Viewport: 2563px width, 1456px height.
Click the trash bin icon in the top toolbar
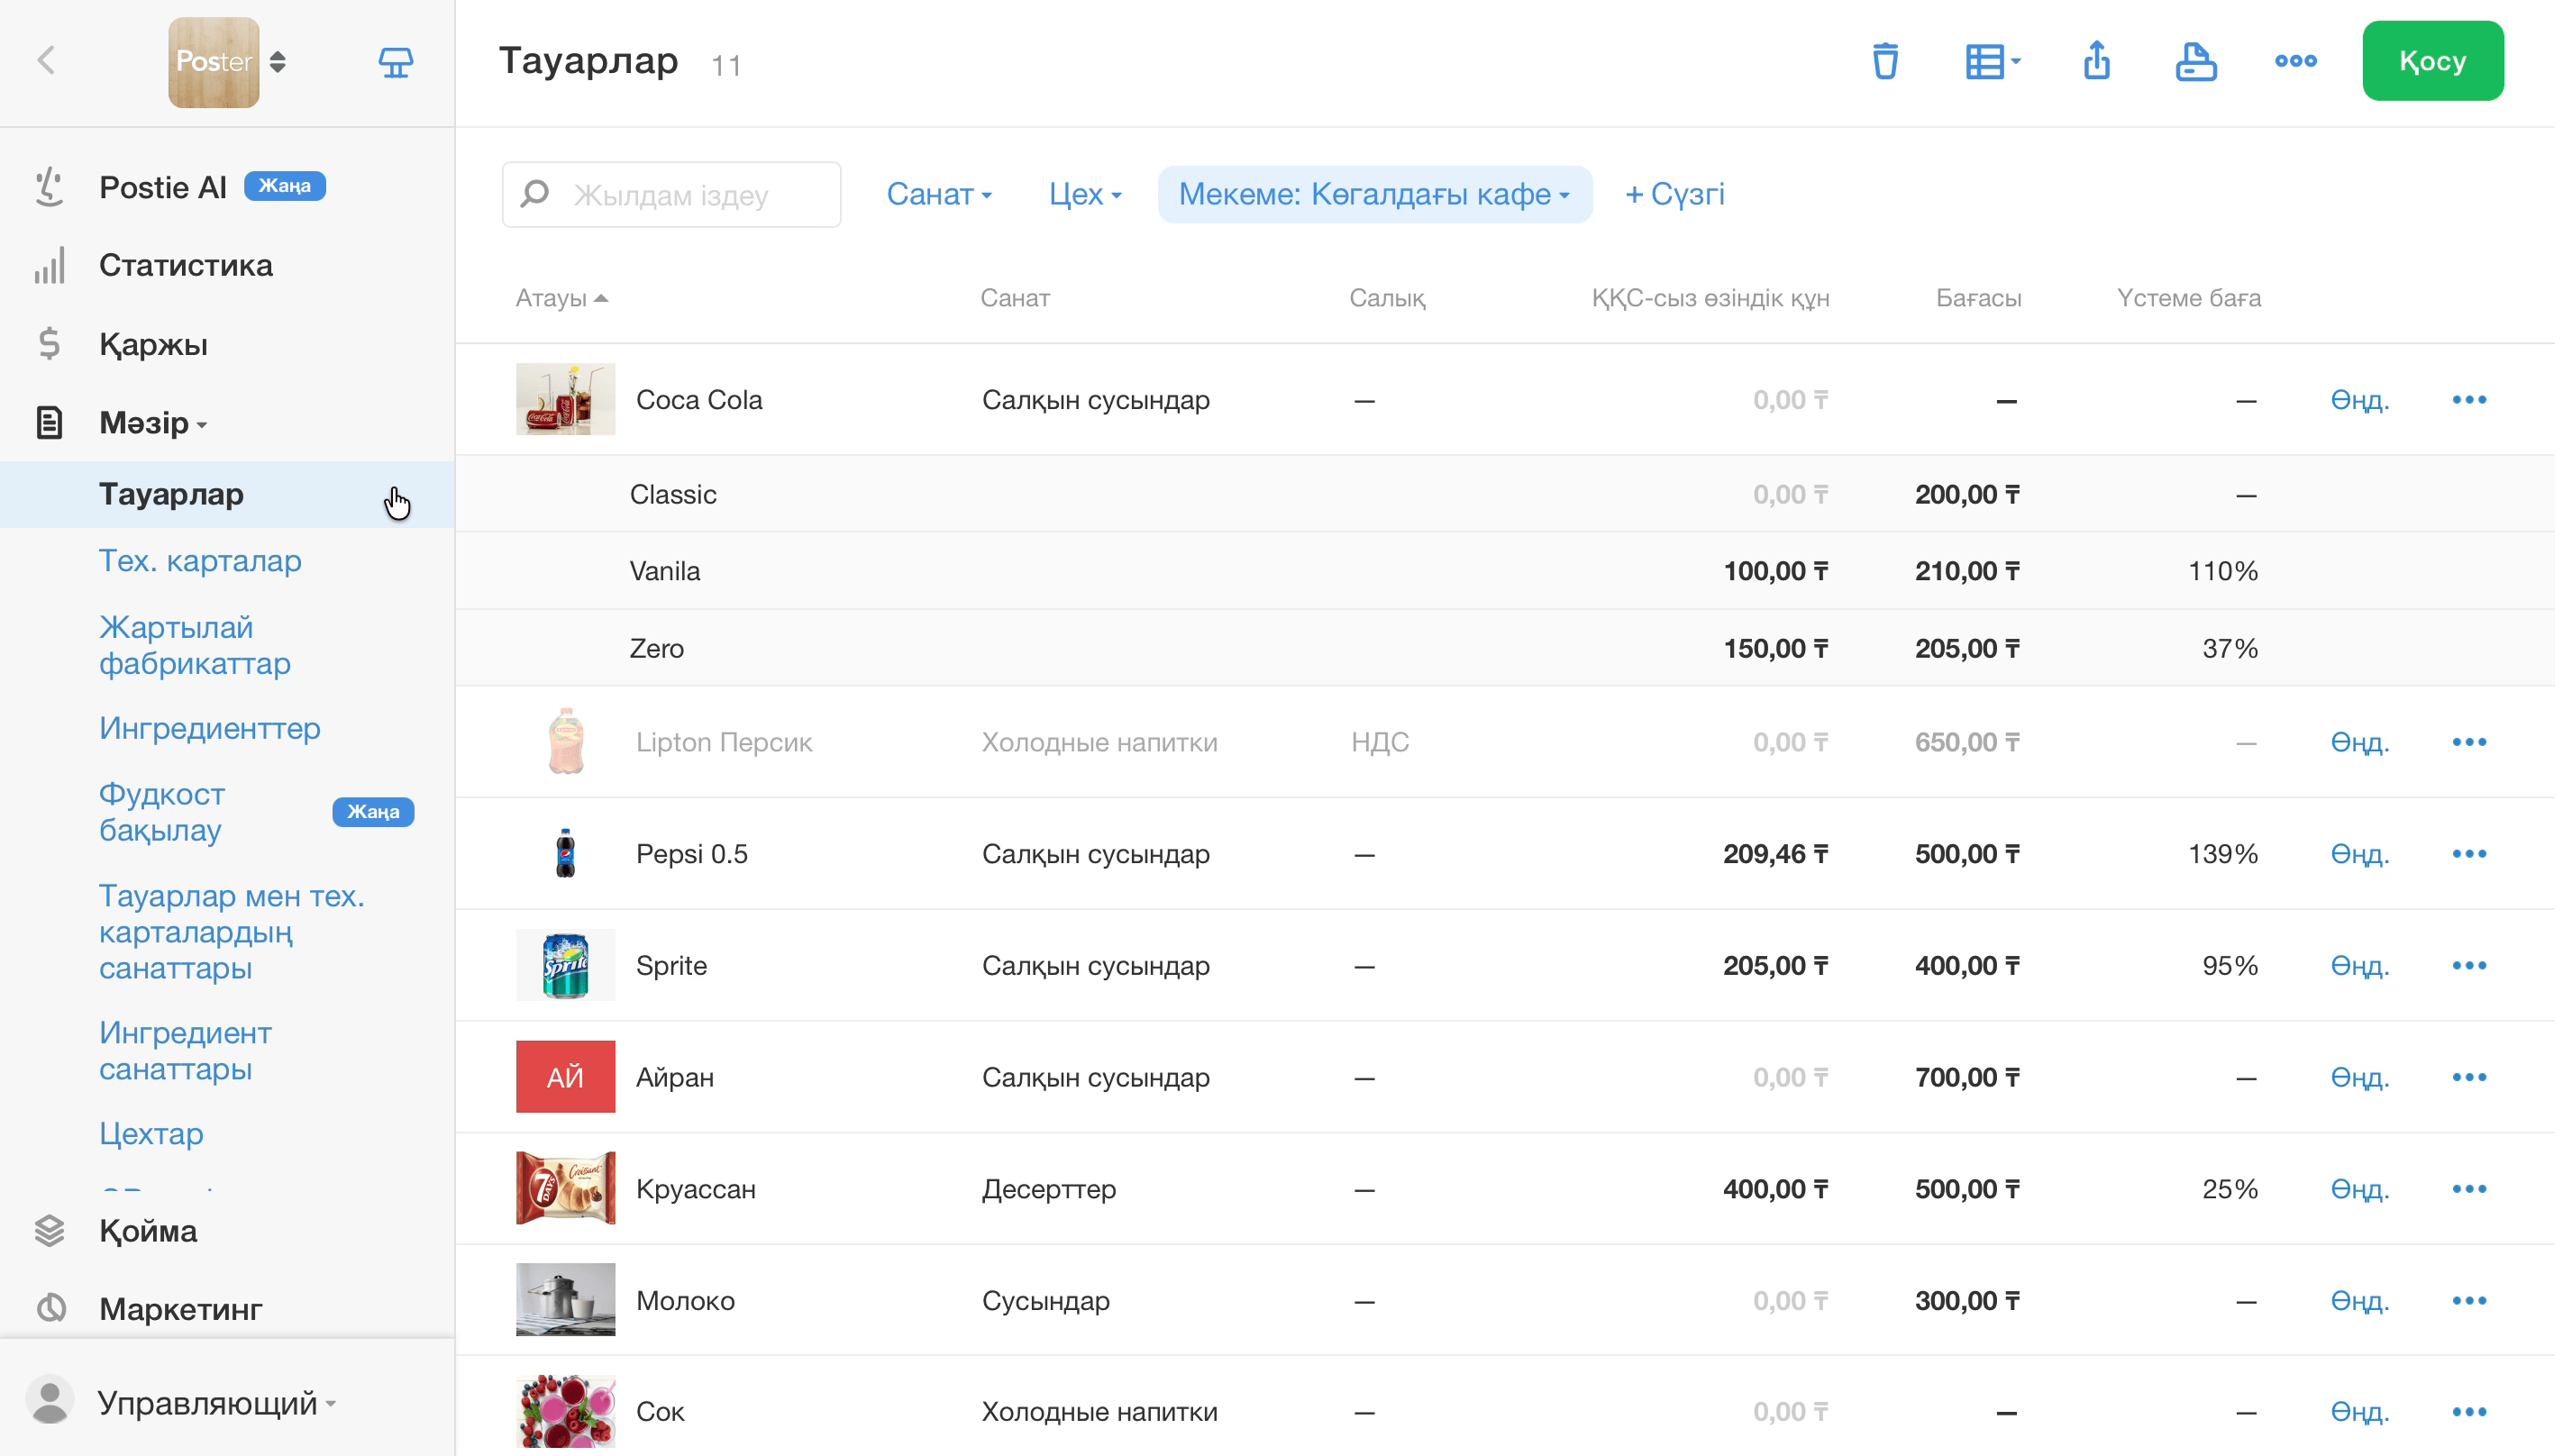click(x=1886, y=61)
